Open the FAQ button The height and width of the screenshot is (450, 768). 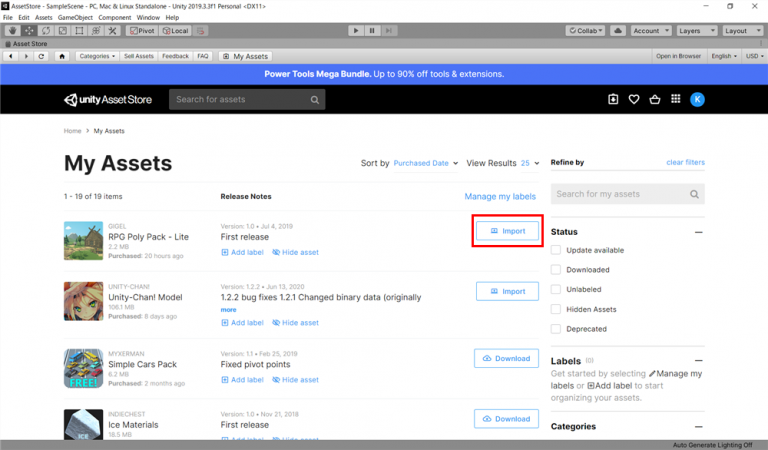point(203,56)
